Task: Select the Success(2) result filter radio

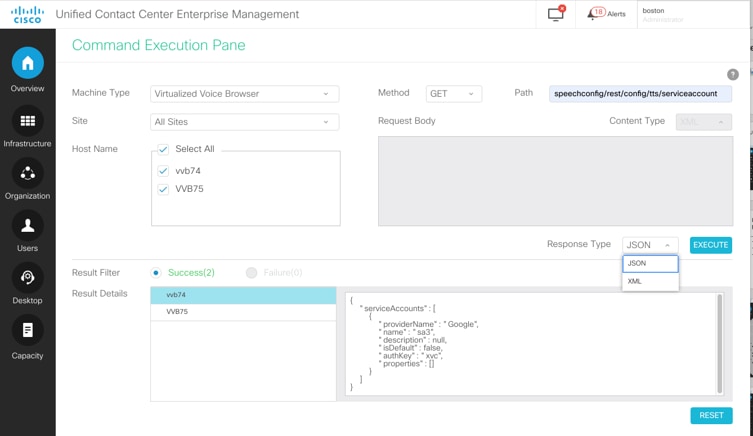Action: point(156,273)
